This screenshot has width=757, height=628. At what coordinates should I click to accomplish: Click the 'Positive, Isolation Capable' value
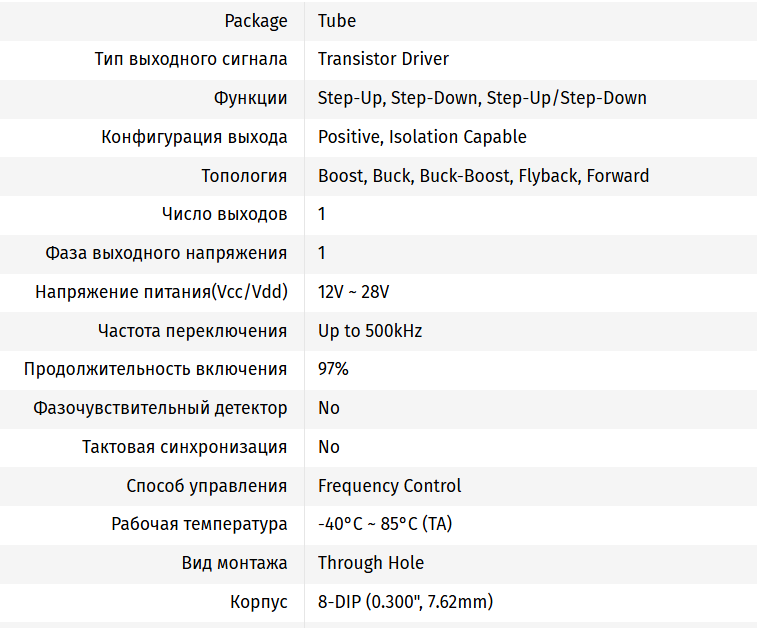pyautogui.click(x=422, y=137)
